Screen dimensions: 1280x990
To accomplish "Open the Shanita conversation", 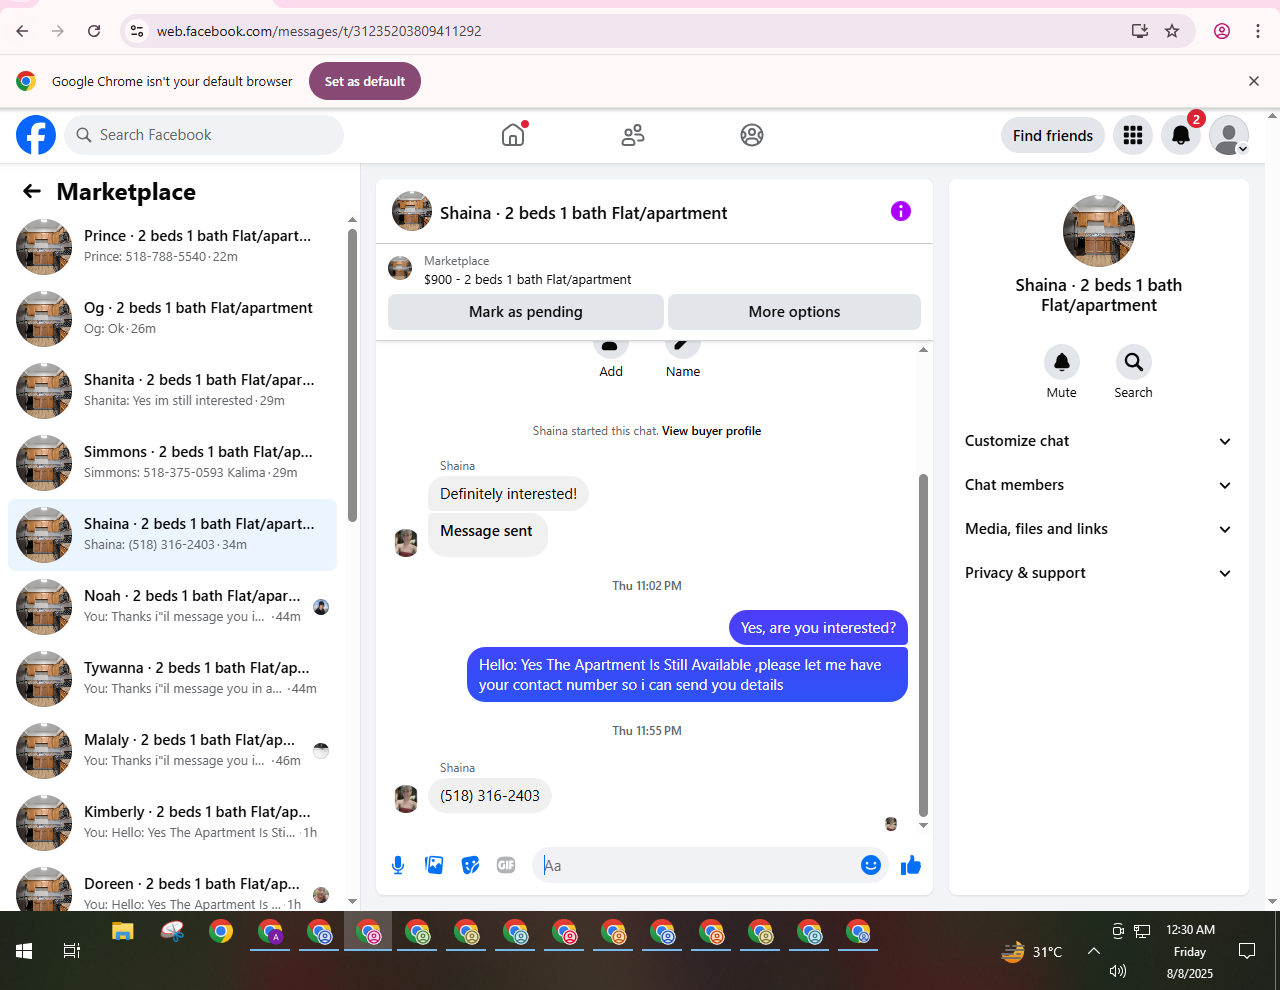I will point(172,390).
